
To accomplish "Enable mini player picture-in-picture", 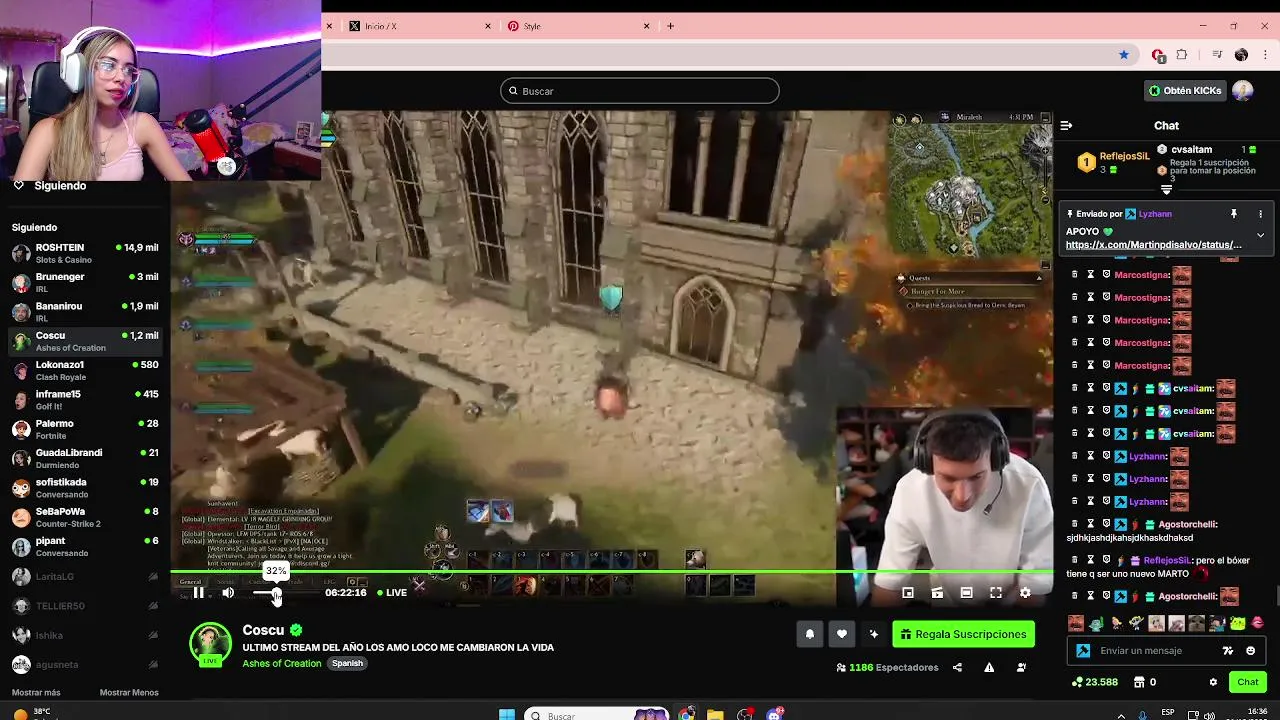I will click(908, 593).
